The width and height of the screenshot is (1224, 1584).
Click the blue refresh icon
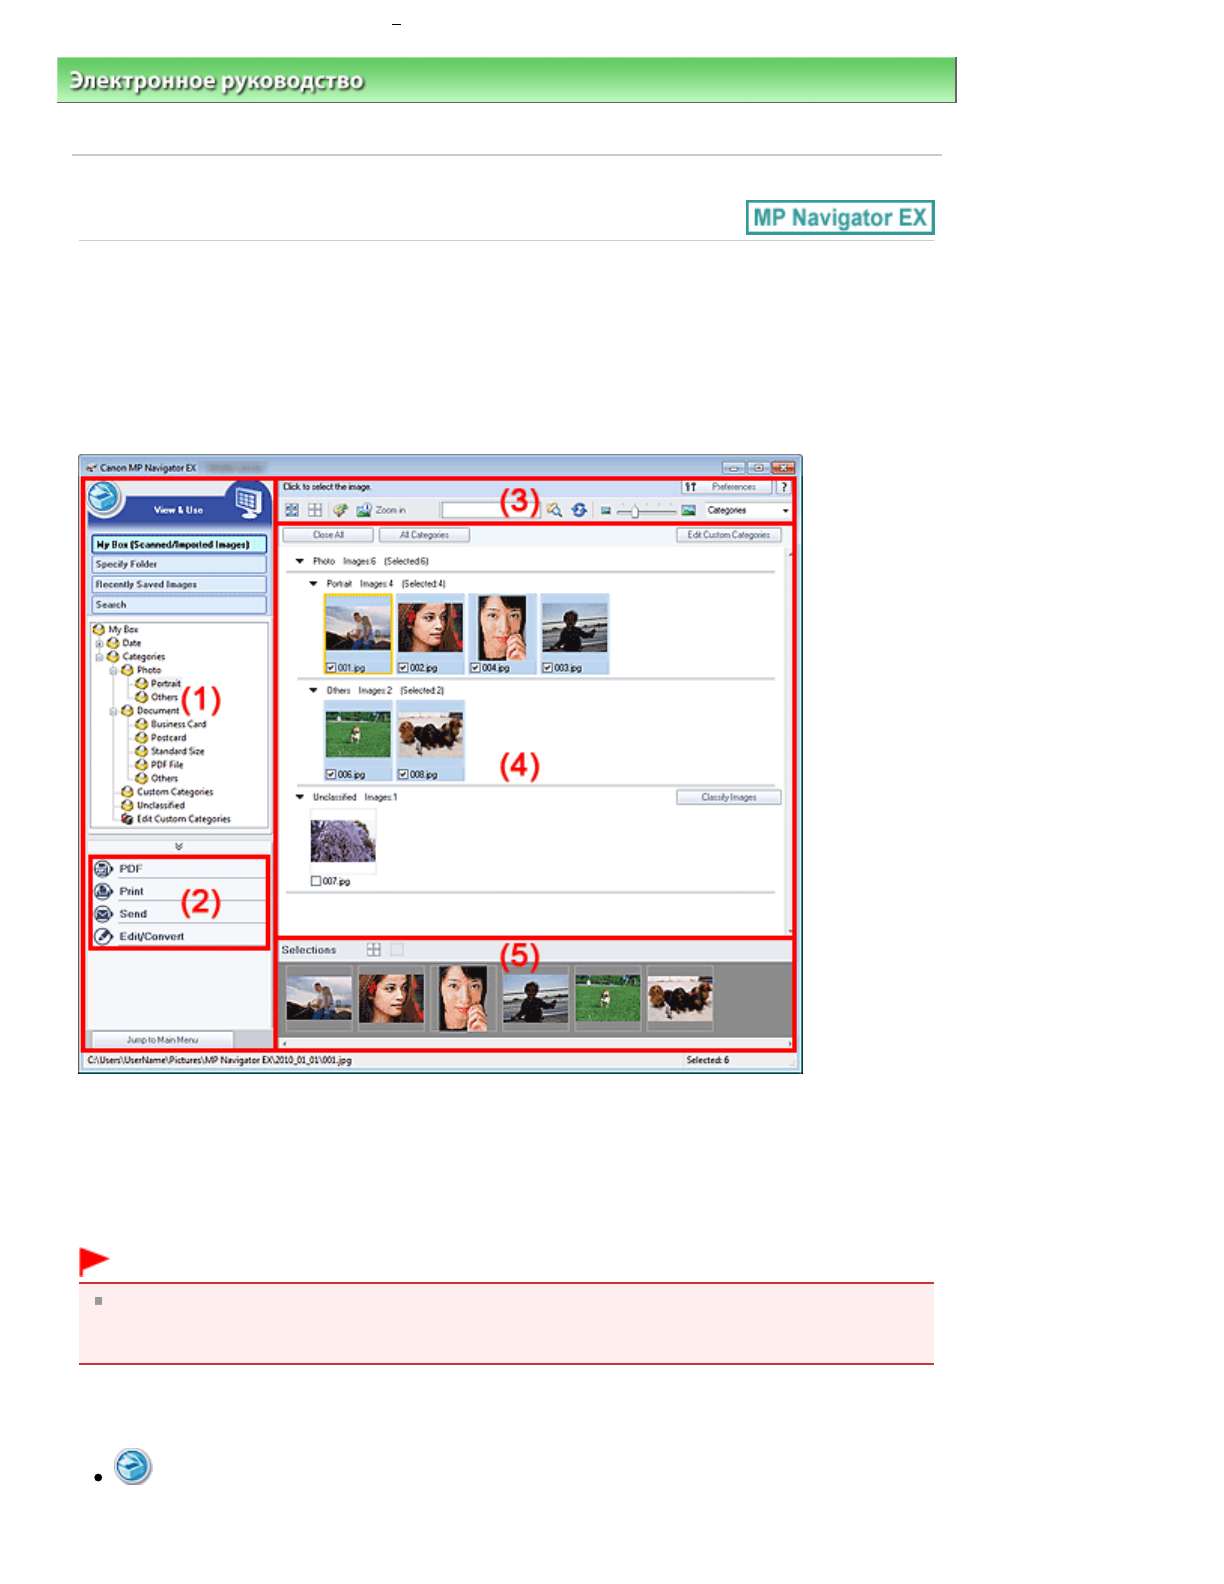pos(579,510)
